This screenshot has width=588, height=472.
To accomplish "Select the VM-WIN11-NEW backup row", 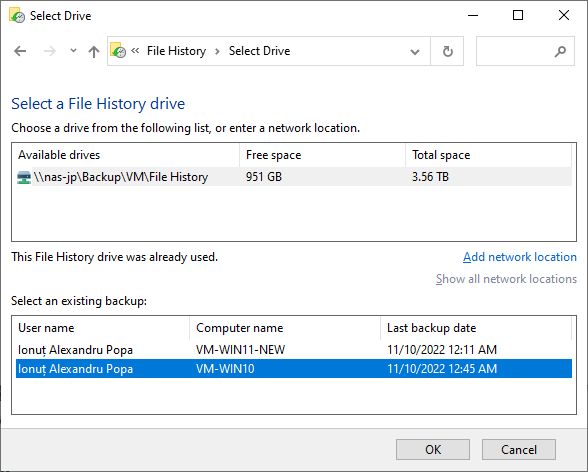I will pos(294,350).
